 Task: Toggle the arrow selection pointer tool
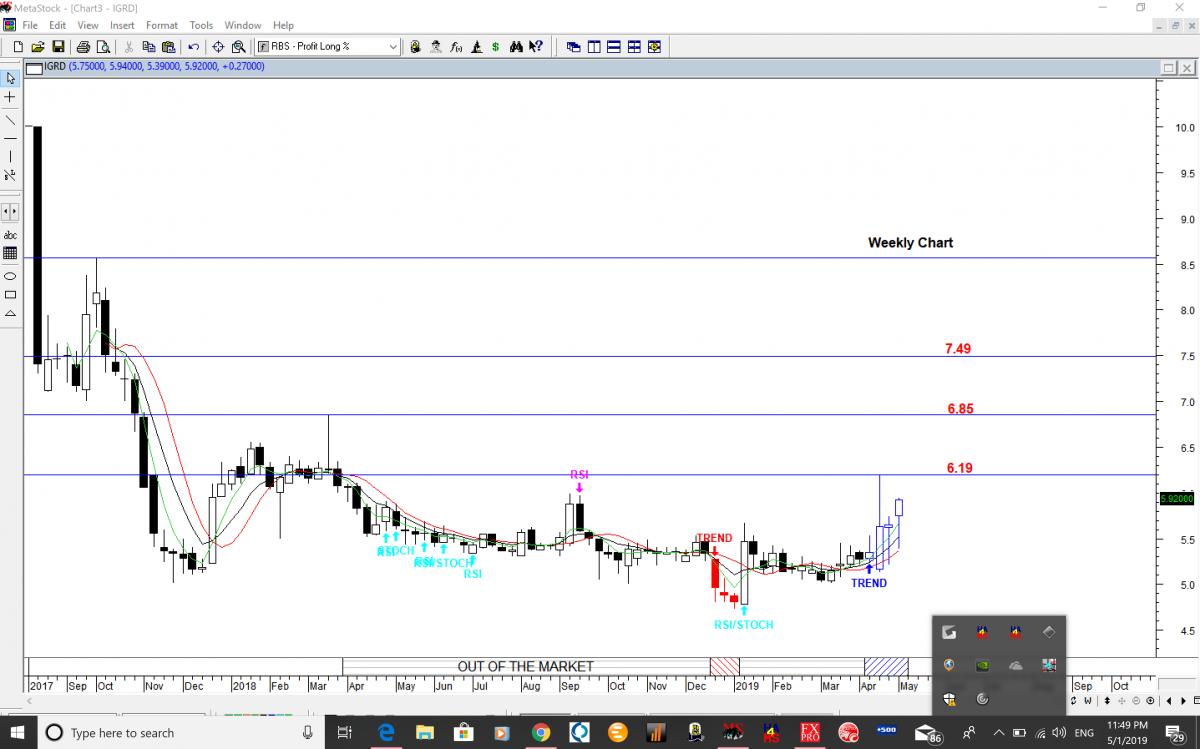coord(10,78)
